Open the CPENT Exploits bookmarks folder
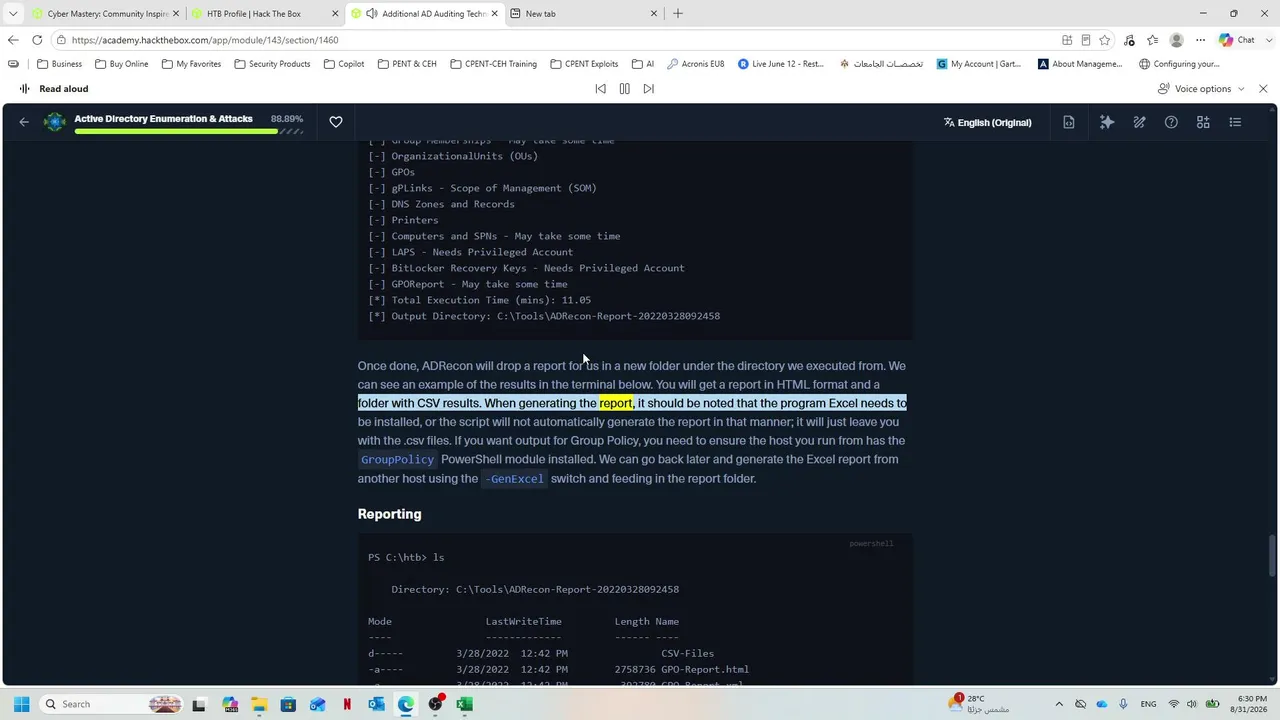This screenshot has width=1280, height=720. tap(584, 64)
